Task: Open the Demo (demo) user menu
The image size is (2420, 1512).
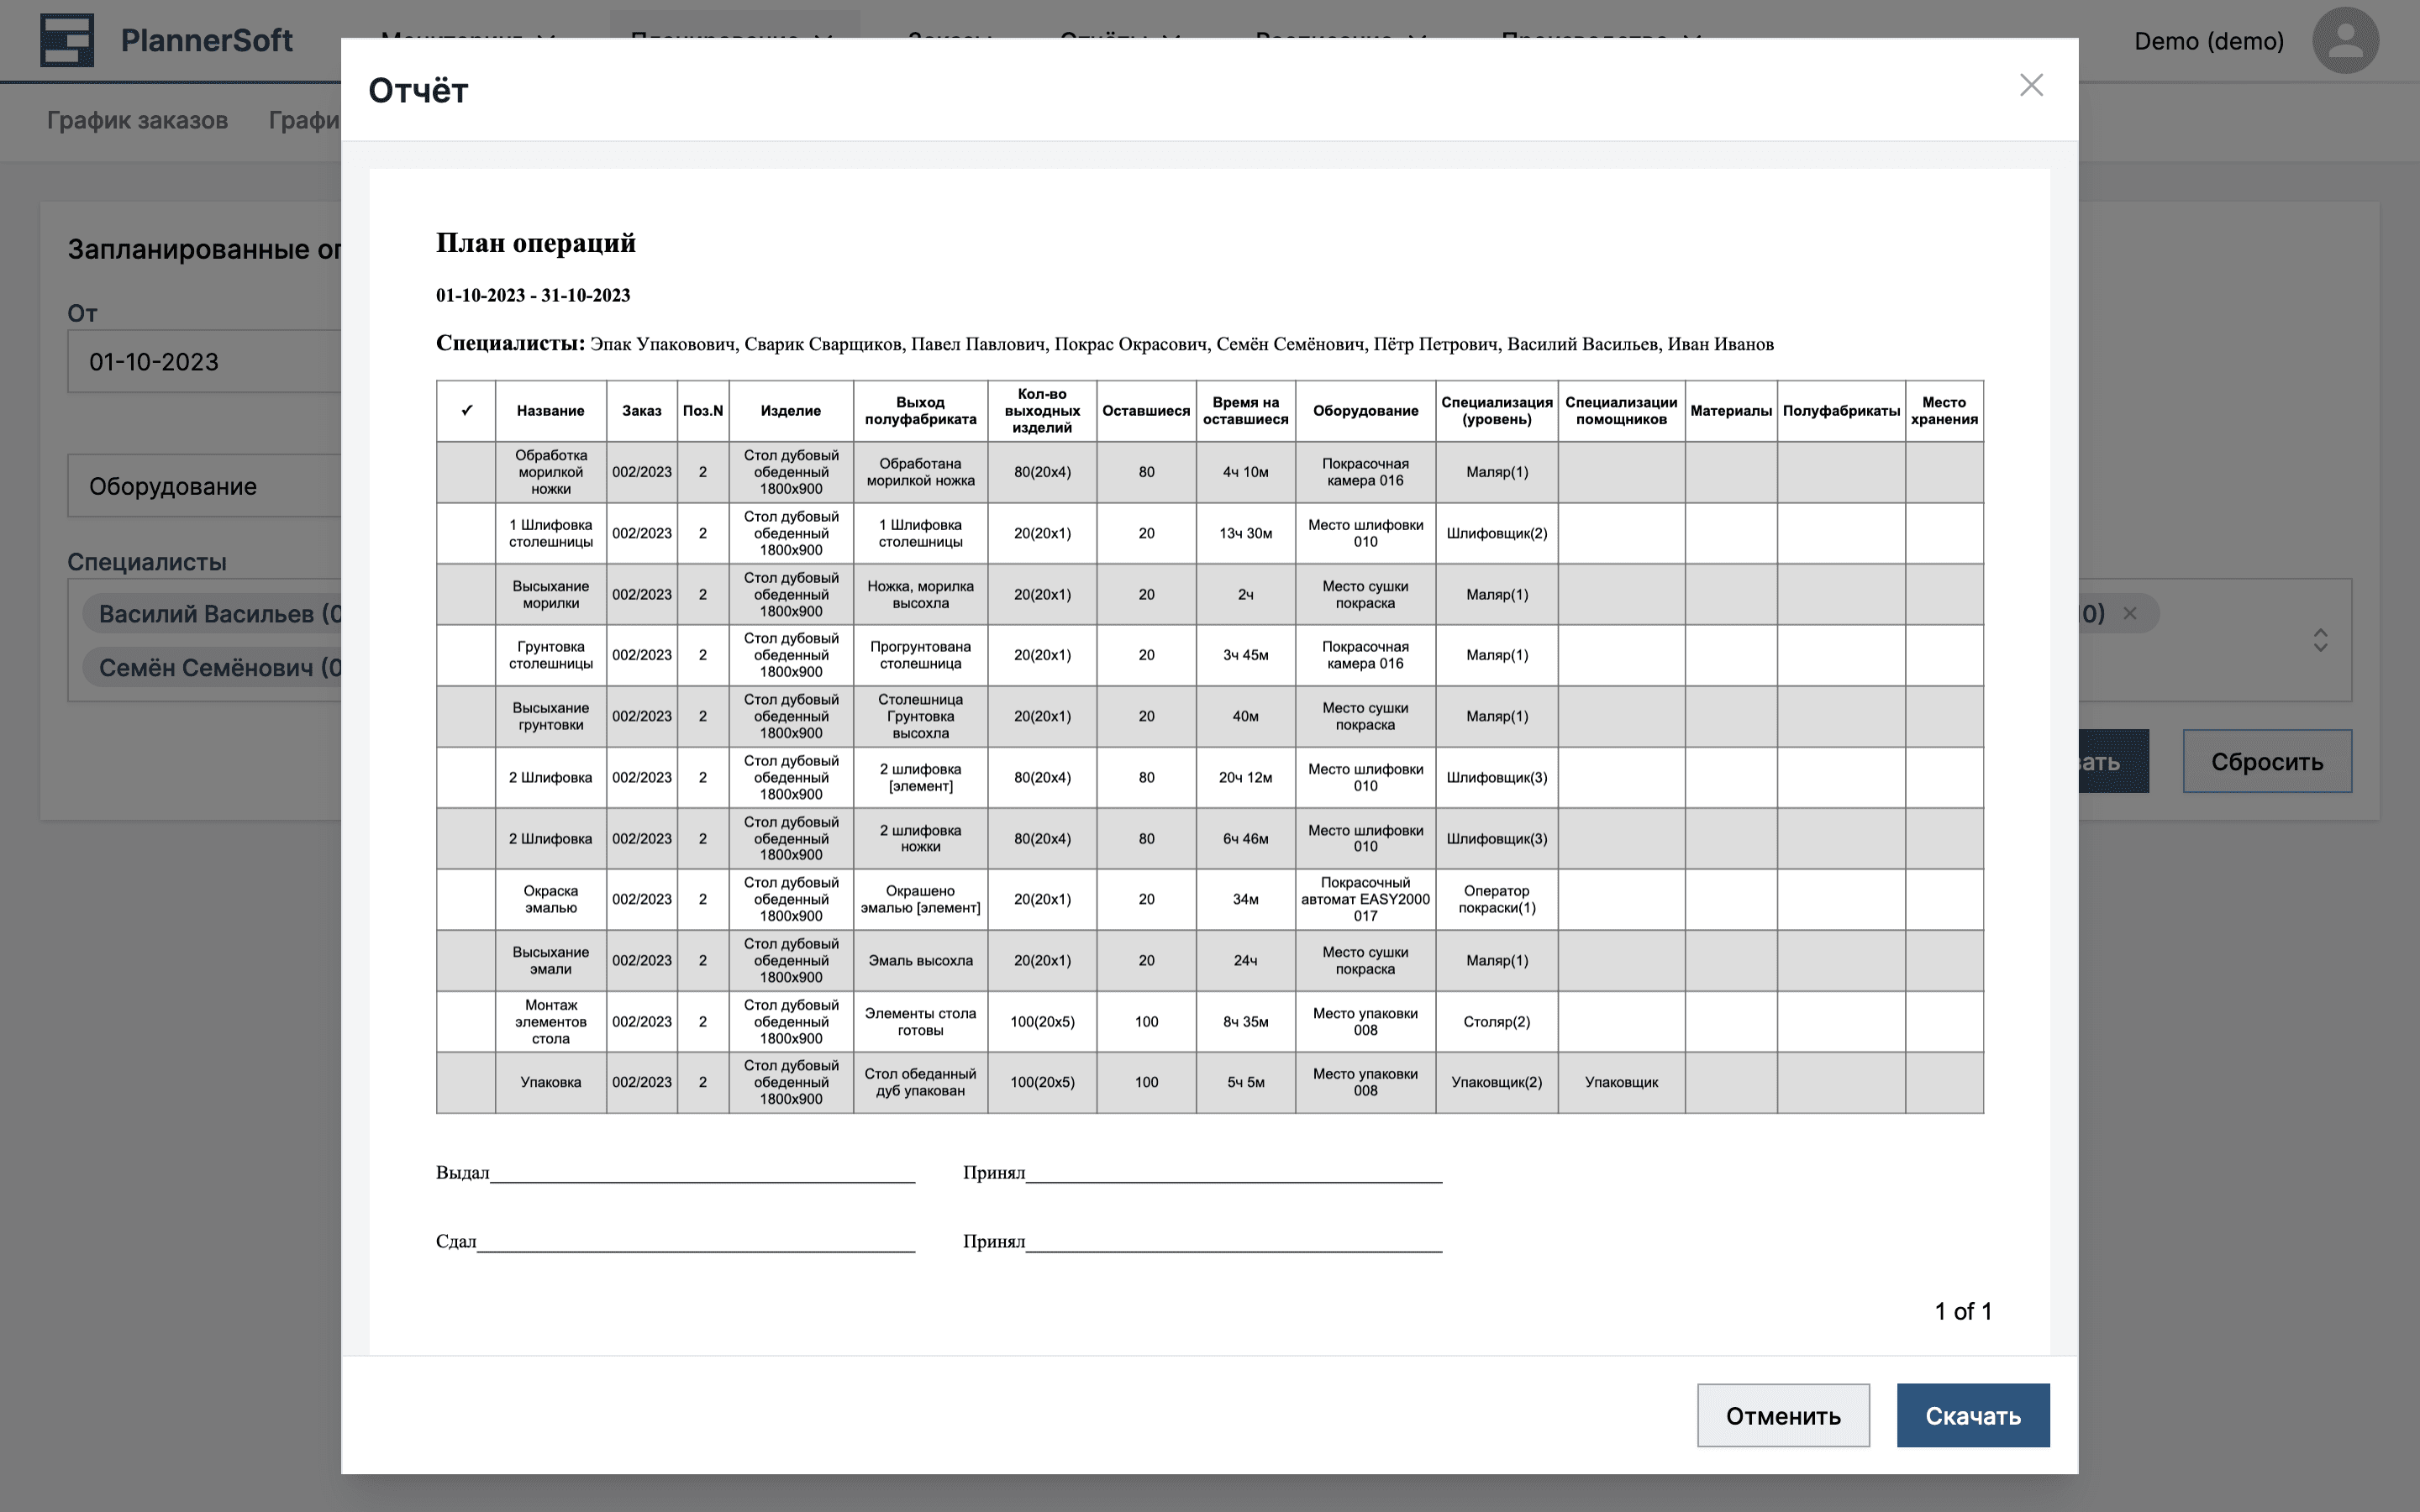Action: tap(2208, 41)
